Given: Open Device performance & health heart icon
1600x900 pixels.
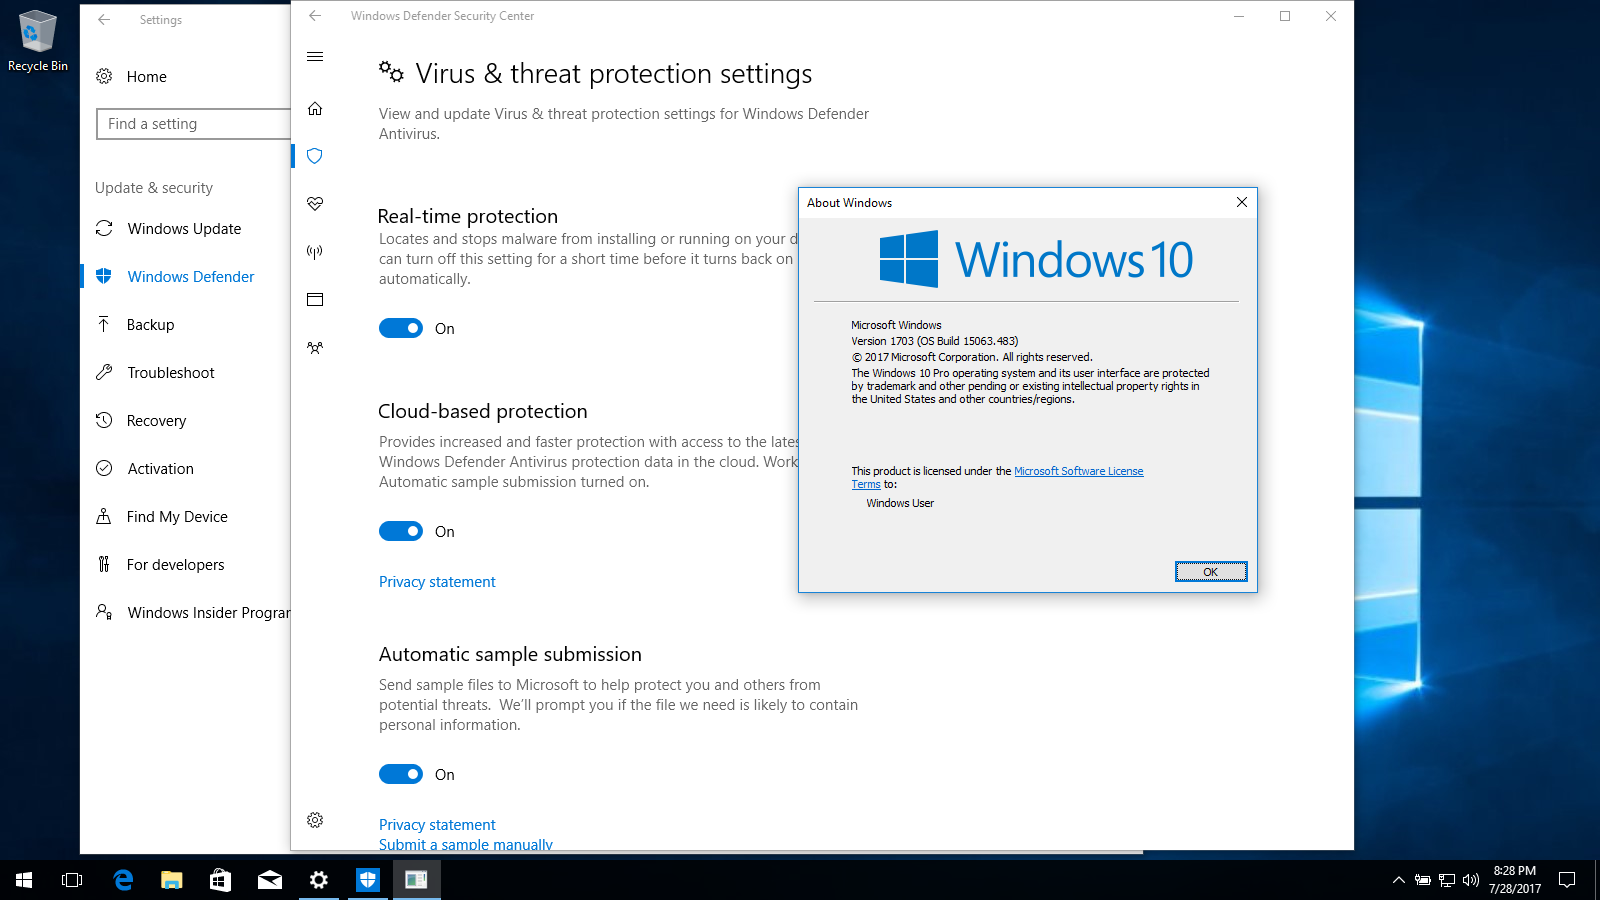Looking at the screenshot, I should click(315, 204).
